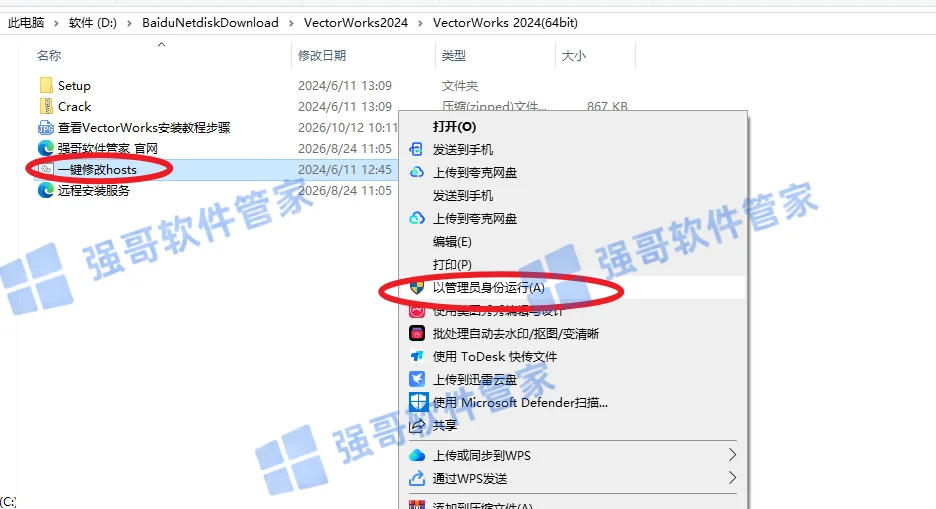Select the Setup folder icon

(x=46, y=85)
